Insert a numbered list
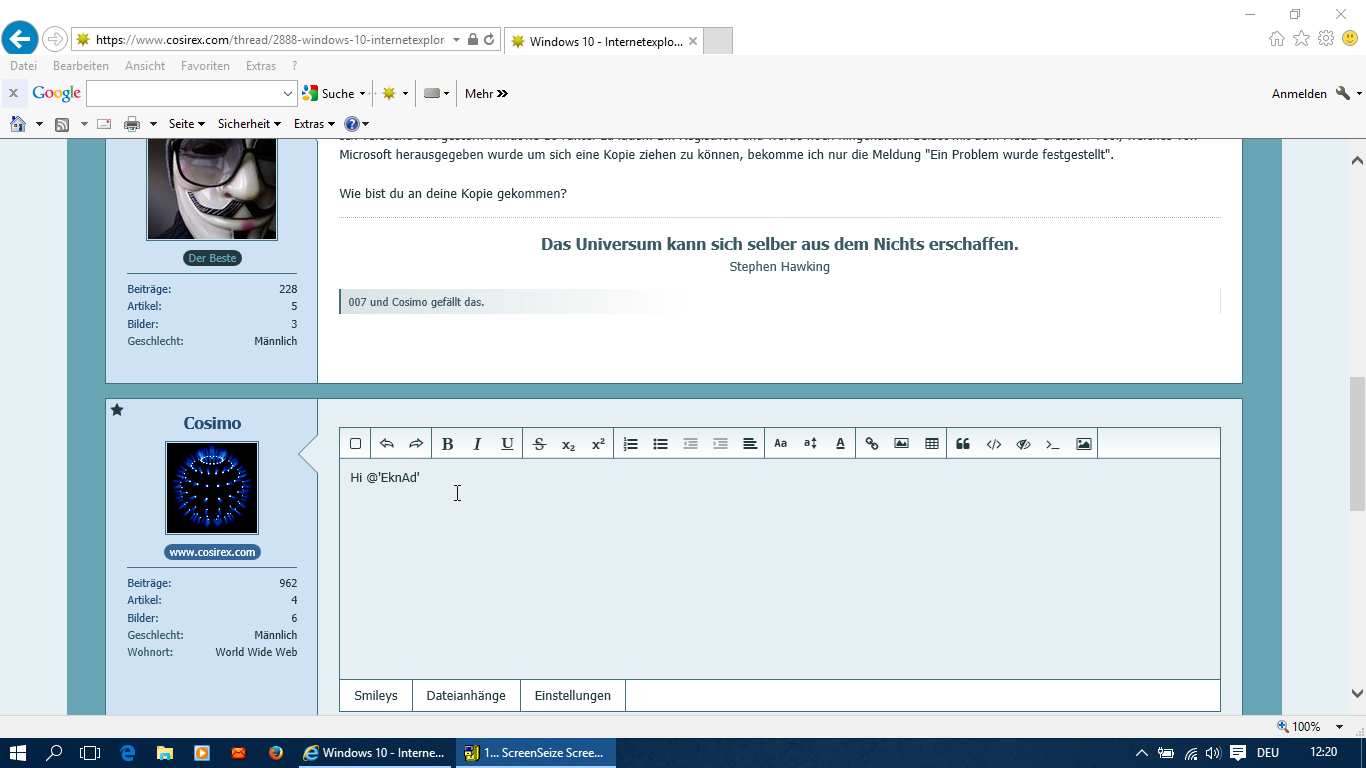The image size is (1366, 768). [630, 444]
